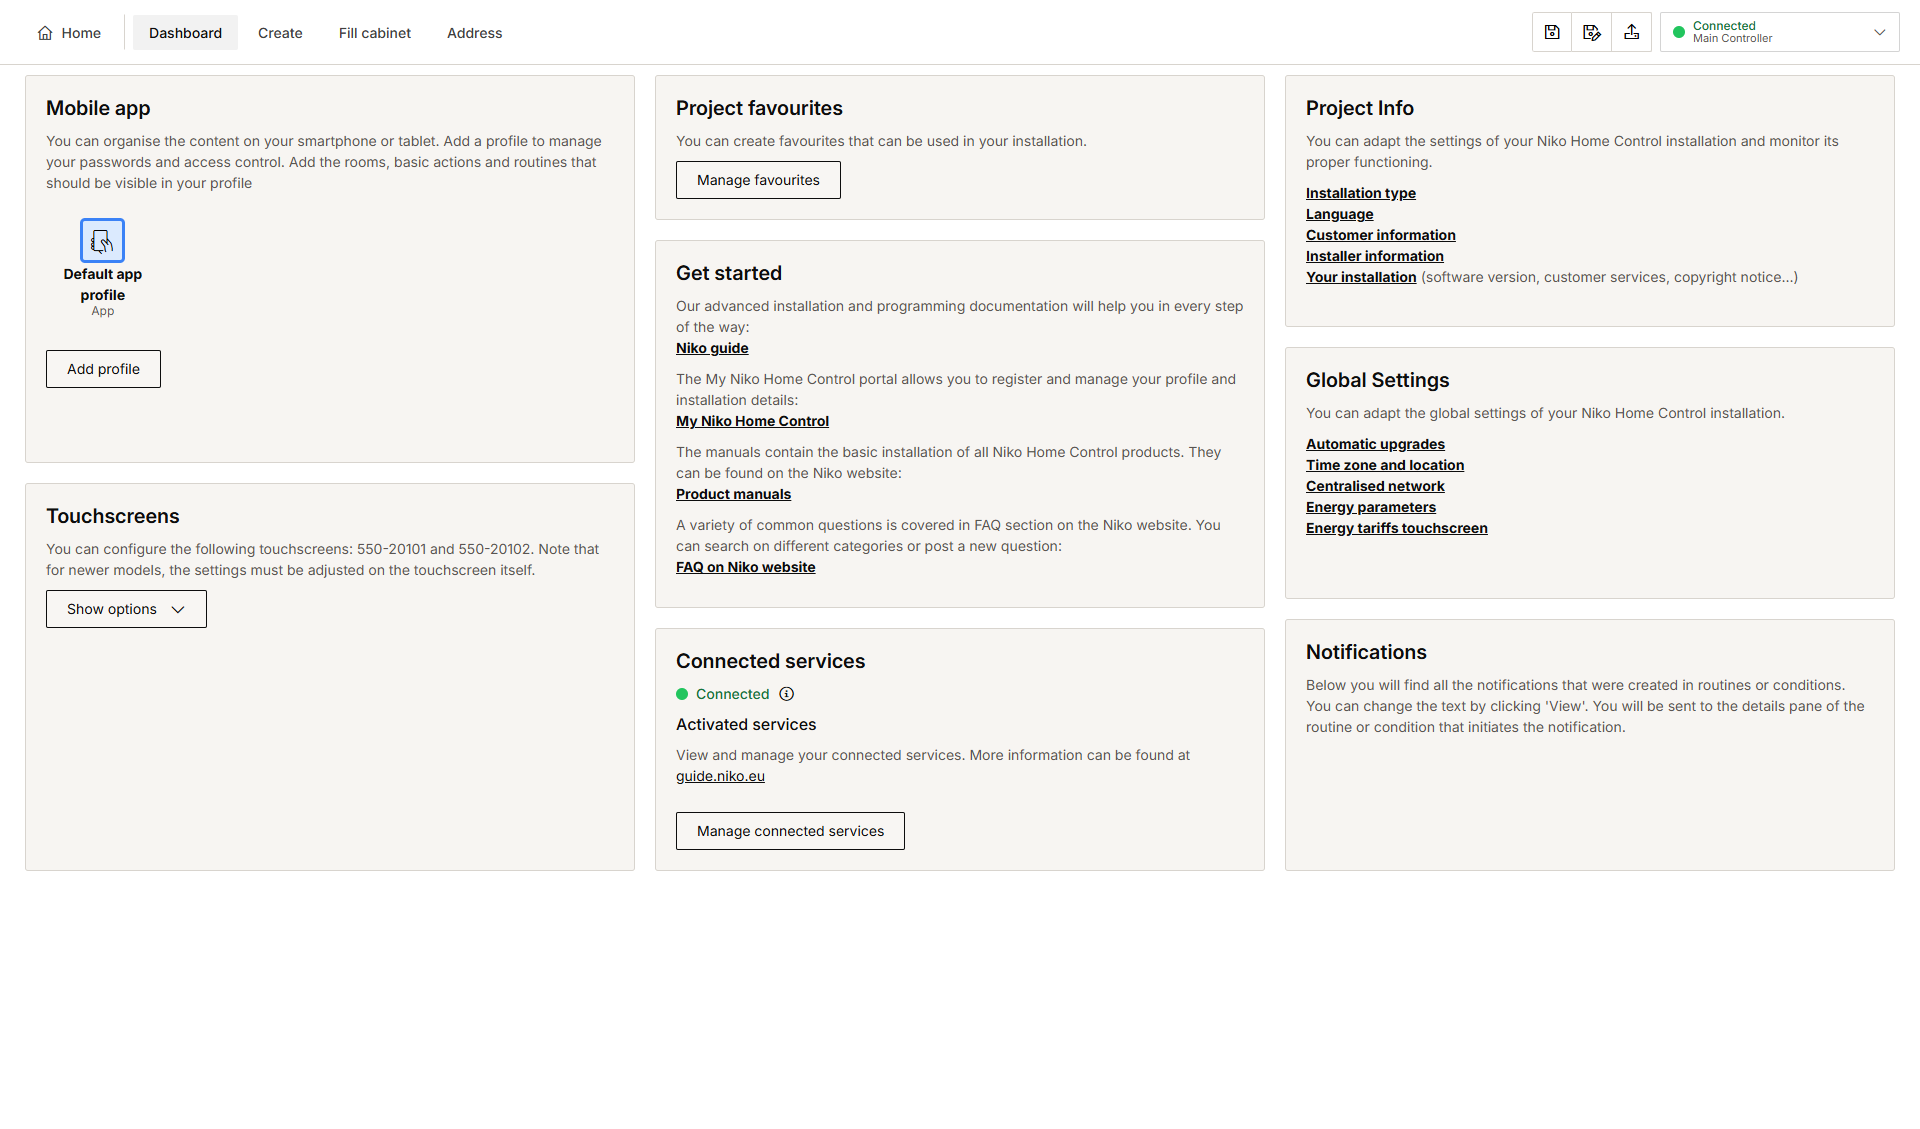Open the Niko guide link
The height and width of the screenshot is (1129, 1920).
[x=712, y=348]
